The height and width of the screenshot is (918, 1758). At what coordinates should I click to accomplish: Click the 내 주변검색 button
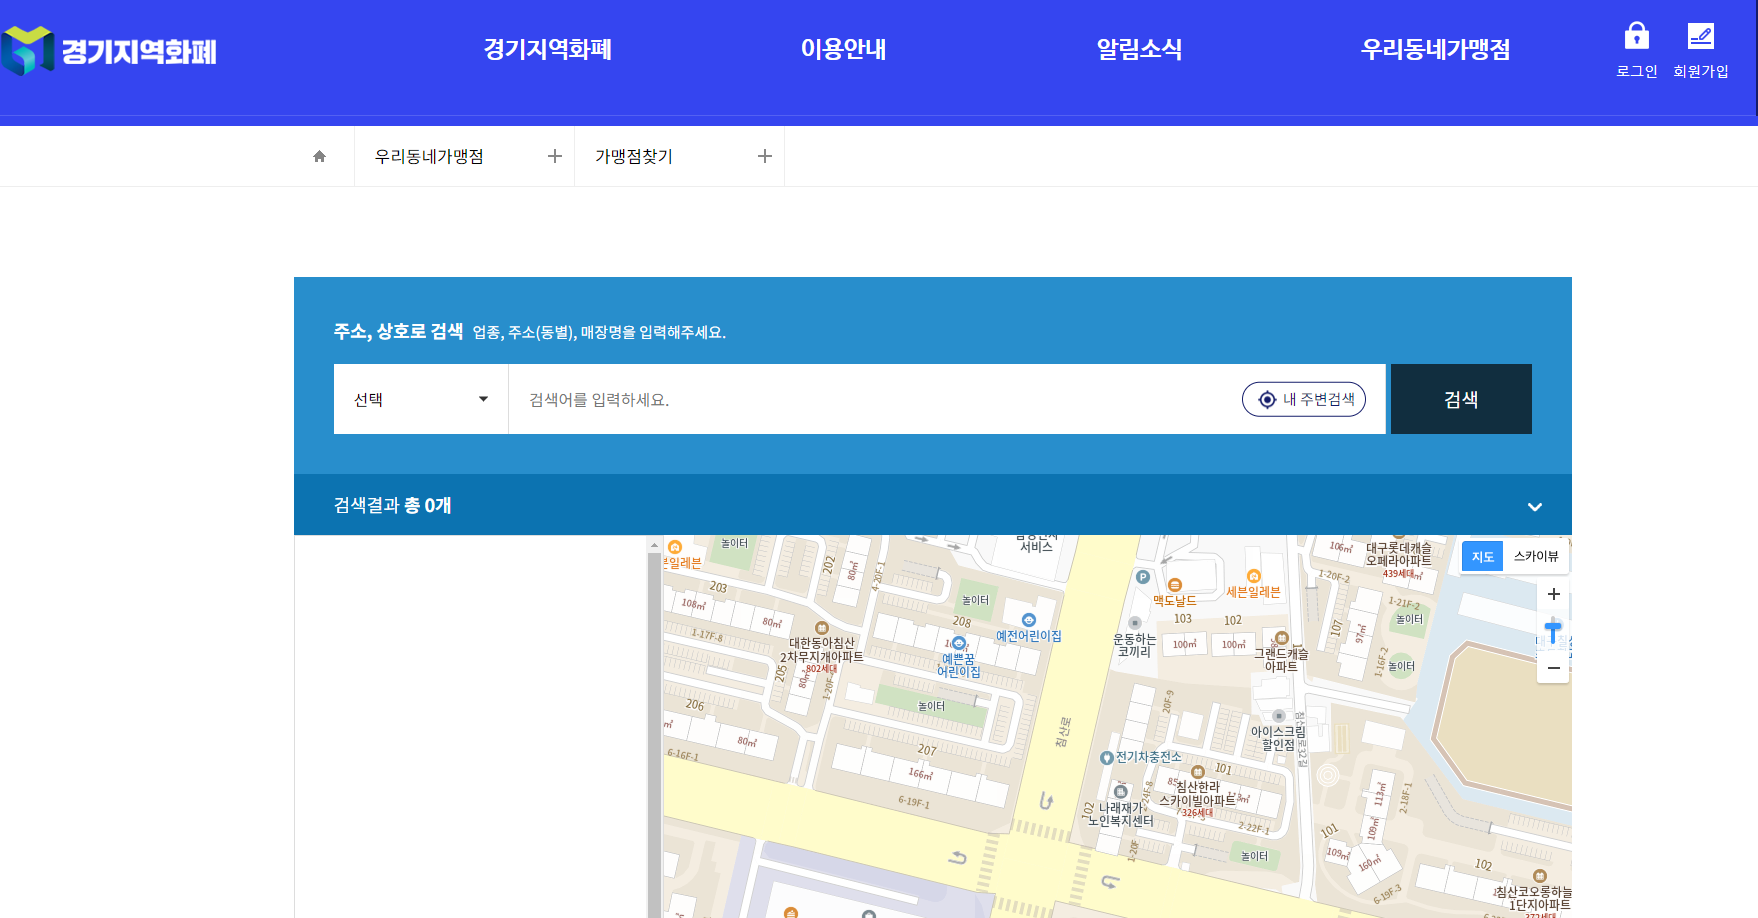[1303, 399]
